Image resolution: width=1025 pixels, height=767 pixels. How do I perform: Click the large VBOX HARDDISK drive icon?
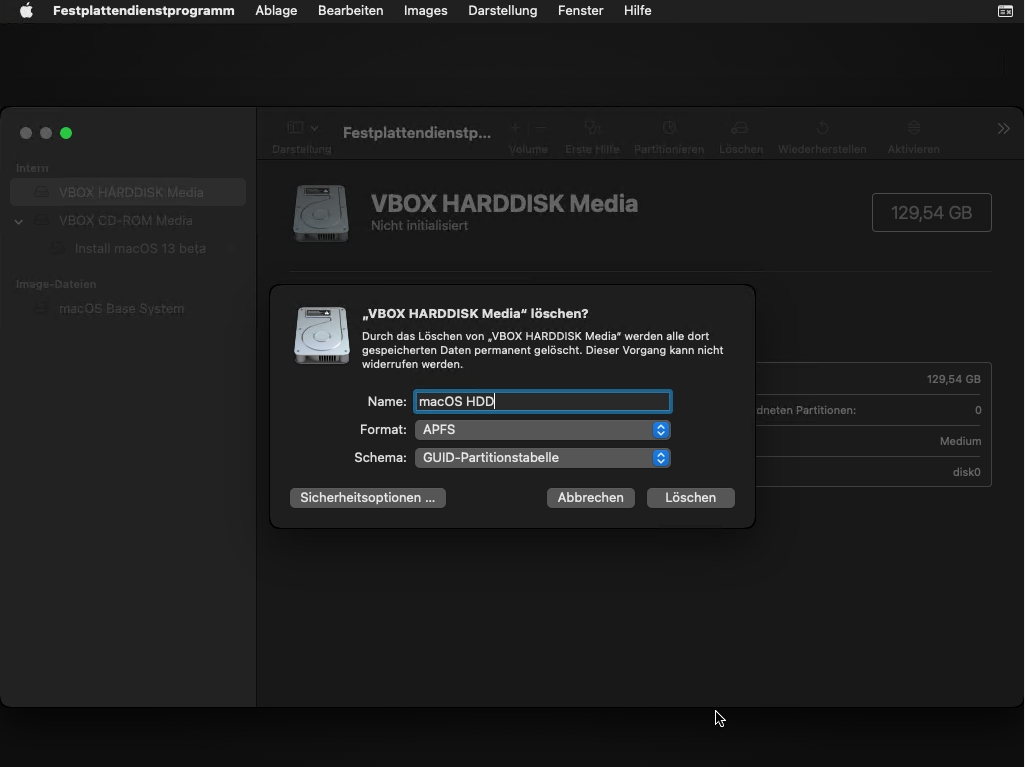point(321,213)
